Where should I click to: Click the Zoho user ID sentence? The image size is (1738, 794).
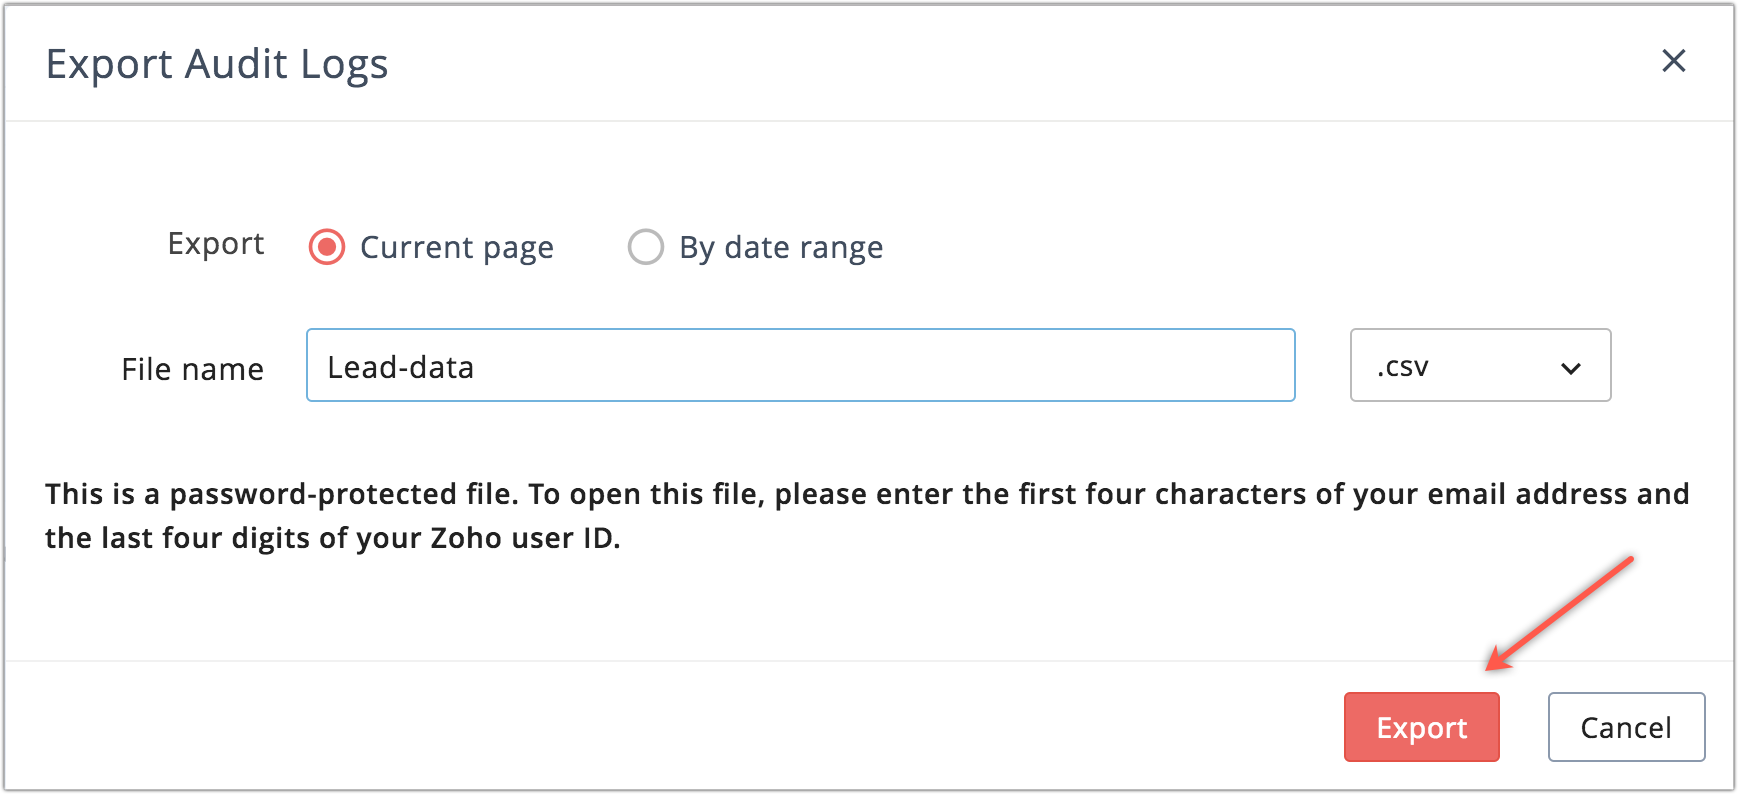pyautogui.click(x=332, y=538)
